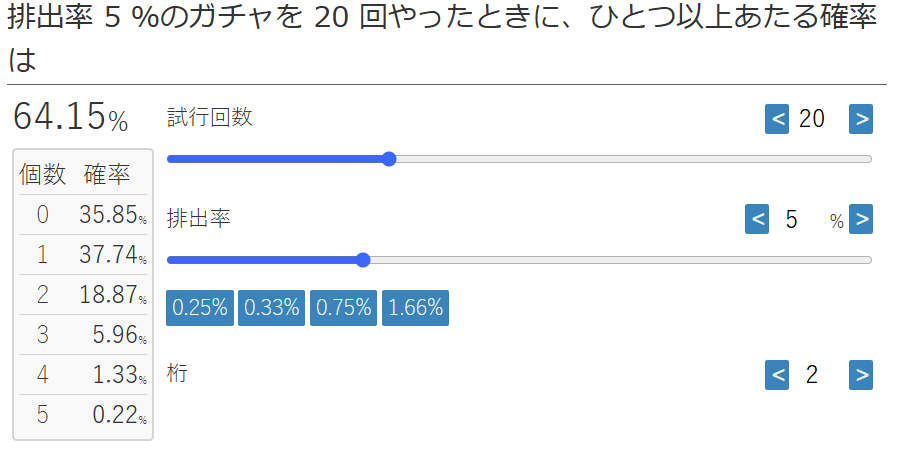Decrease trial count with left arrow
Image resolution: width=903 pixels, height=449 pixels.
(x=776, y=119)
